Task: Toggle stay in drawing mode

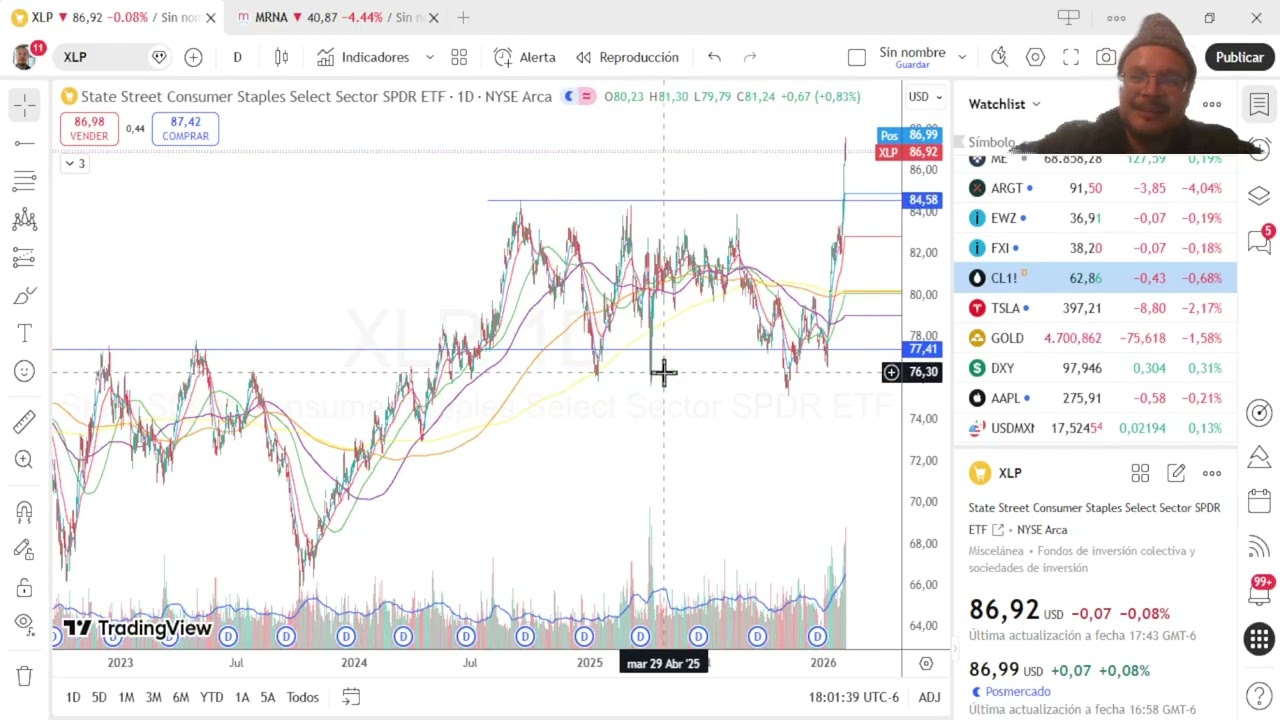Action: (x=25, y=549)
